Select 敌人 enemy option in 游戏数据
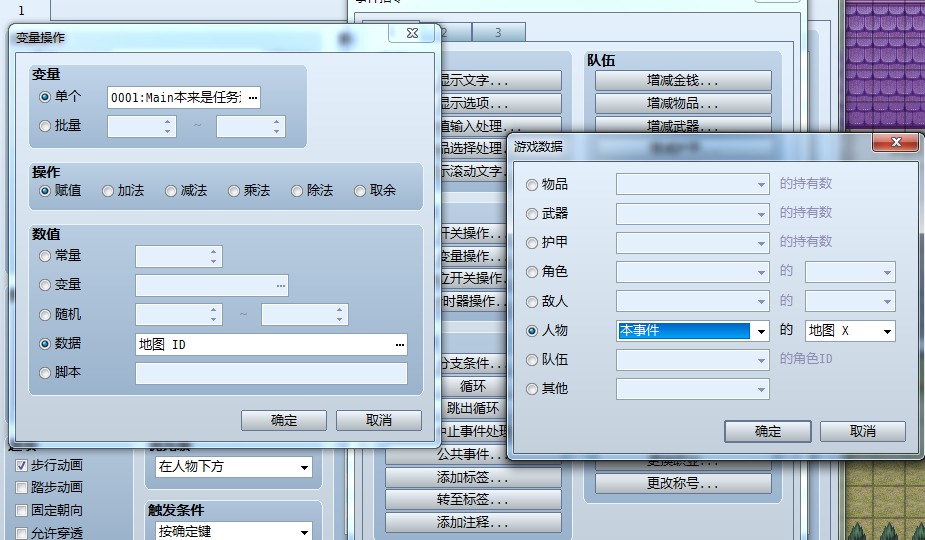 [x=532, y=302]
